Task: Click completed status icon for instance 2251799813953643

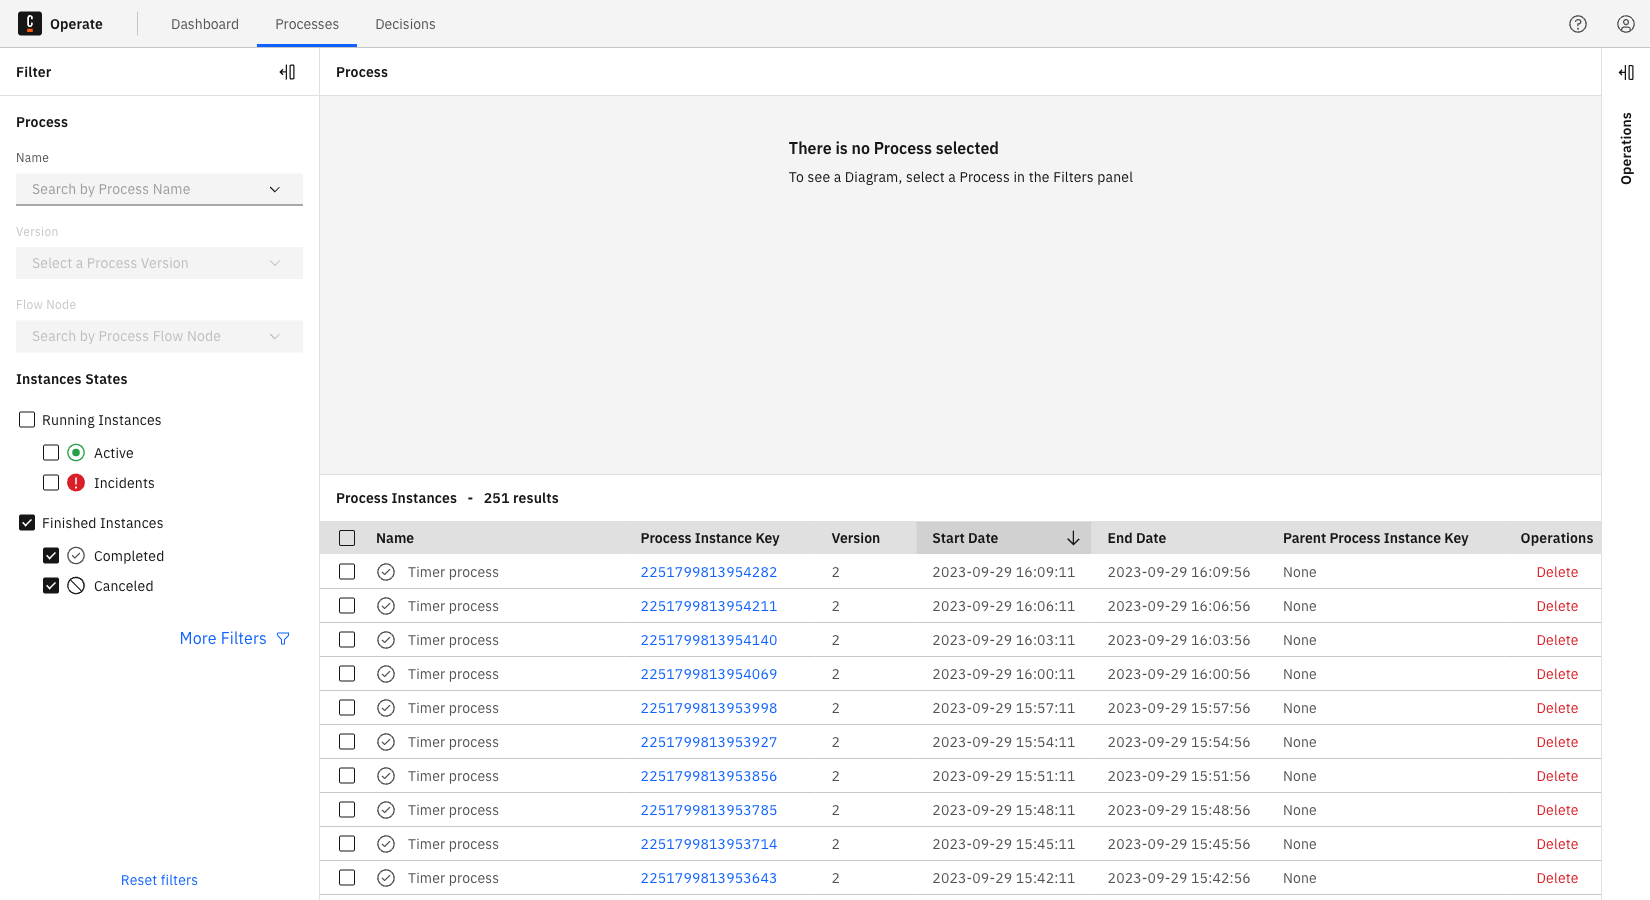Action: pos(386,878)
